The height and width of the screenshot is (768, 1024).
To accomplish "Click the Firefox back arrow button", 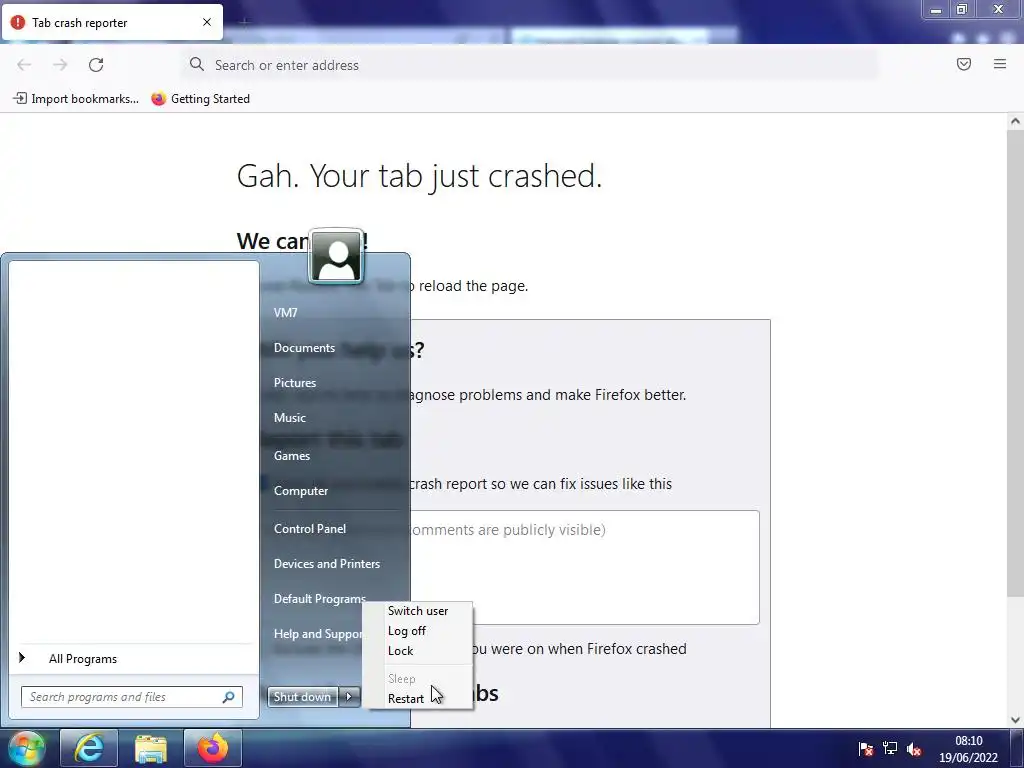I will pyautogui.click(x=24, y=65).
